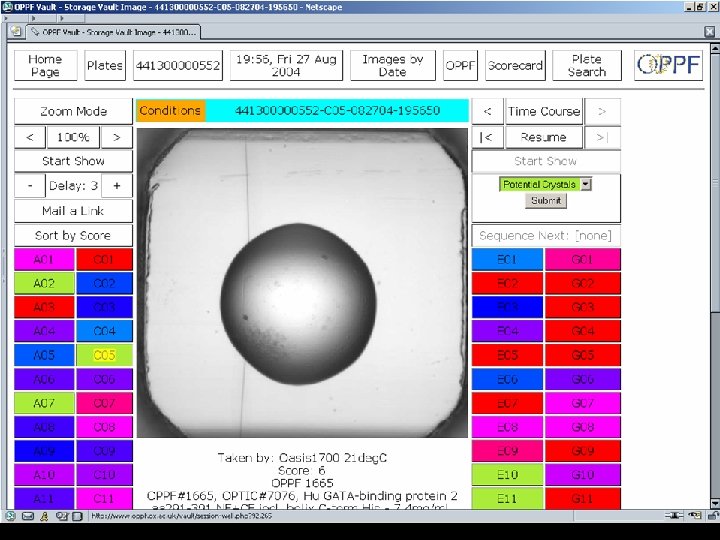Screen dimensions: 720x540
Task: Go to previous time course image
Action: pyautogui.click(x=486, y=111)
